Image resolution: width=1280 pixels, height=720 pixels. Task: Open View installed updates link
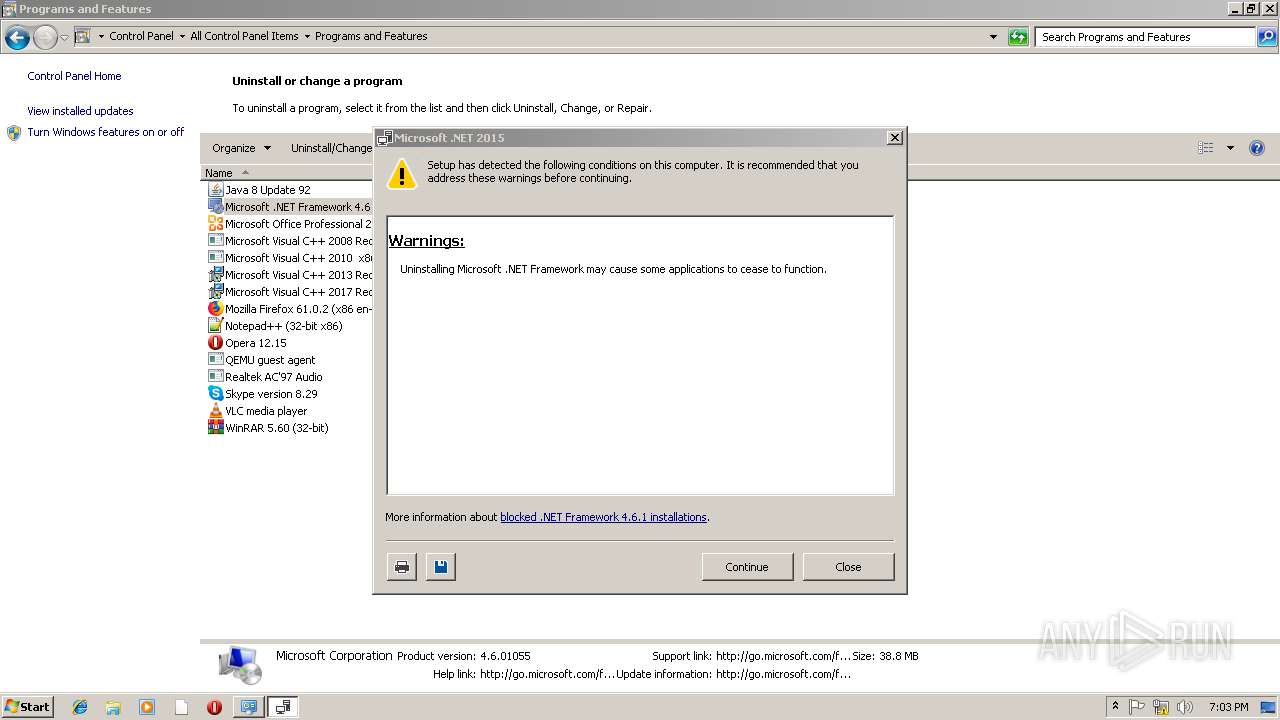coord(80,111)
